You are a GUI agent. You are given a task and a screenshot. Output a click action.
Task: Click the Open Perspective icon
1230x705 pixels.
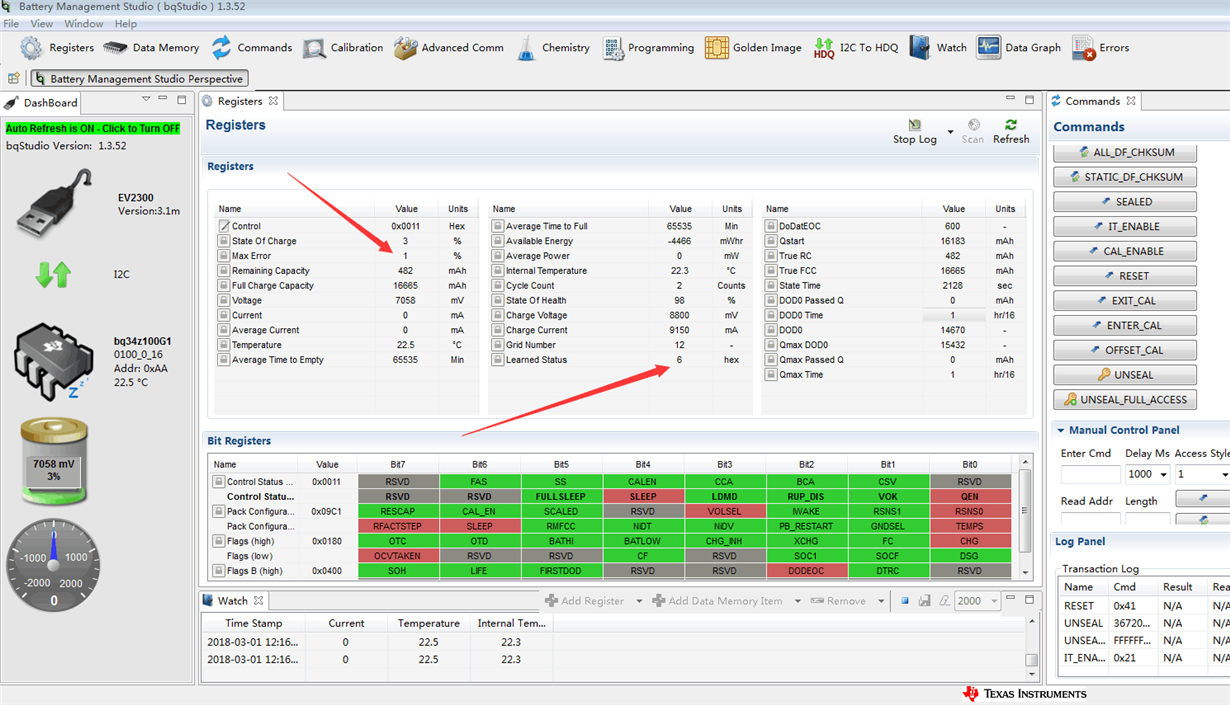14,78
